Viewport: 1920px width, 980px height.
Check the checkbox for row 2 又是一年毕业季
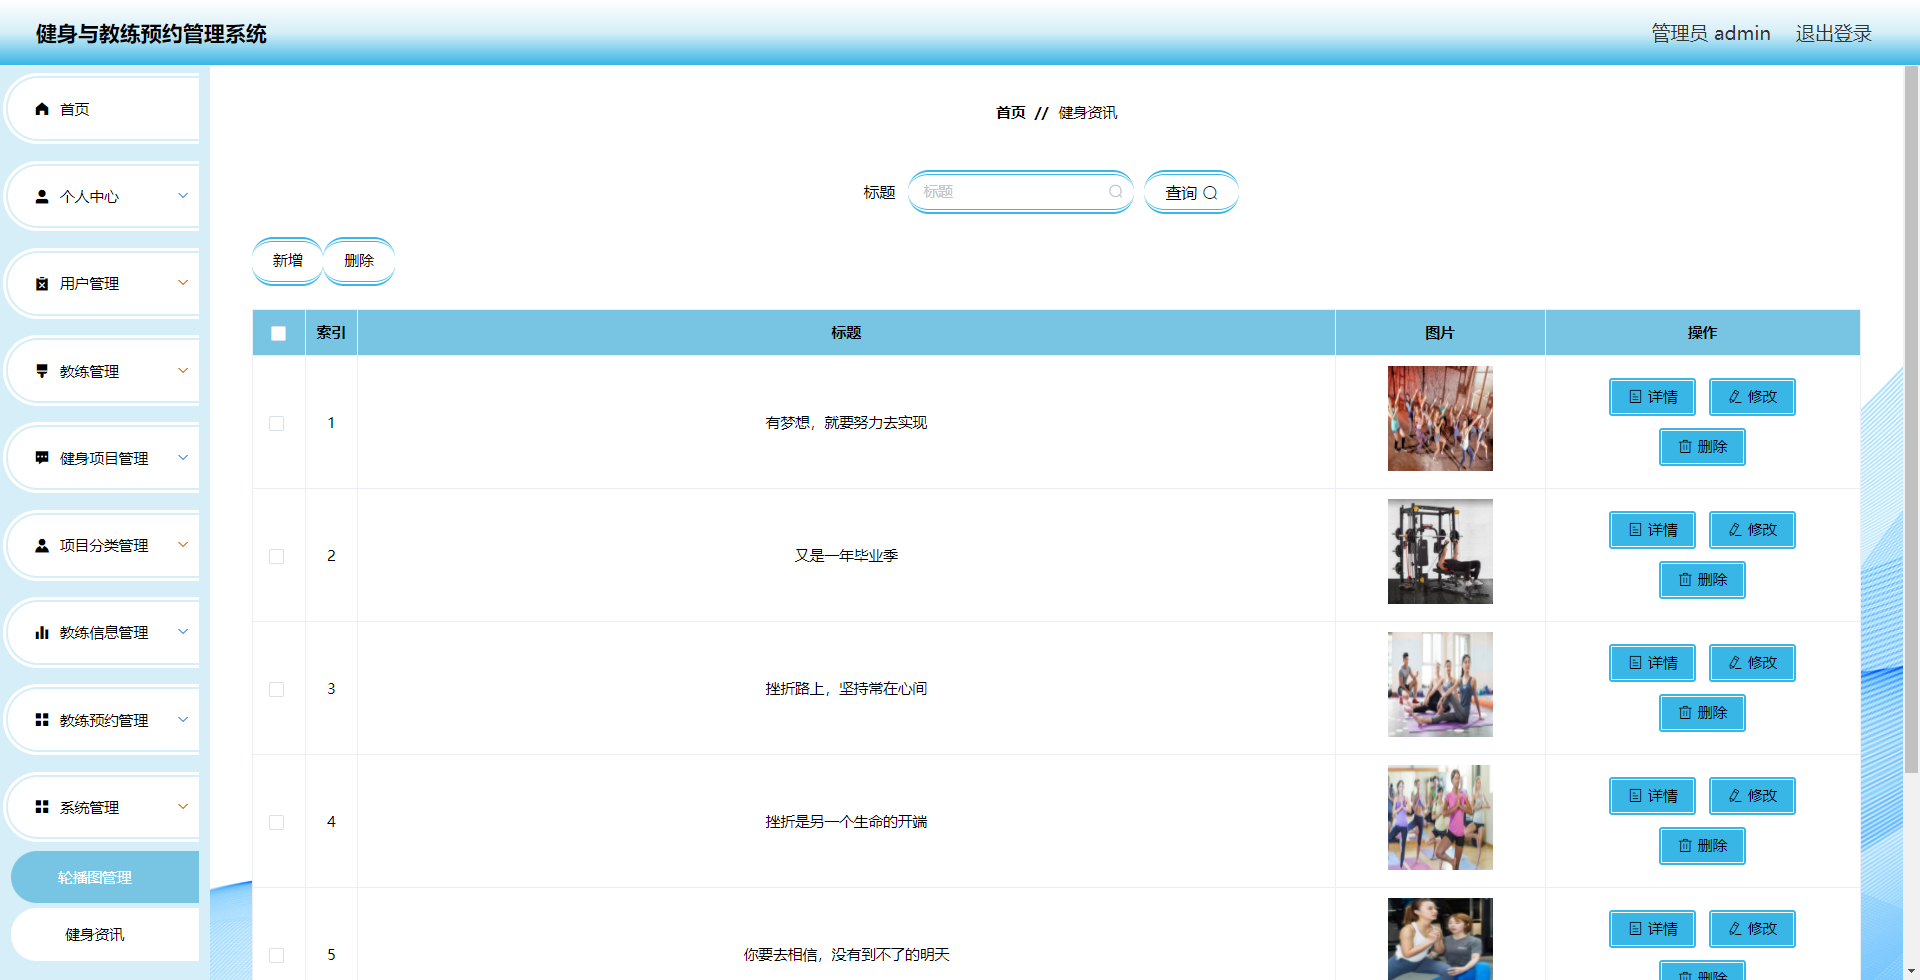coord(277,556)
